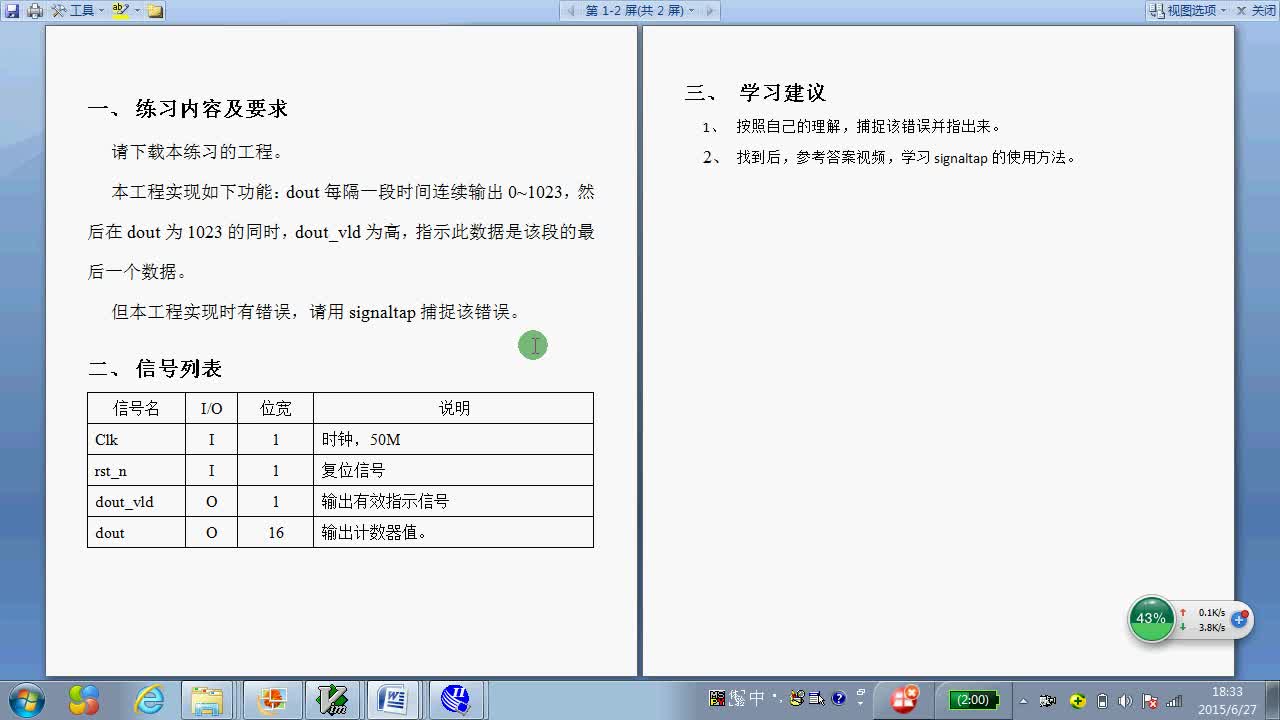
Task: Click the battery (2:00) indicator
Action: click(973, 700)
